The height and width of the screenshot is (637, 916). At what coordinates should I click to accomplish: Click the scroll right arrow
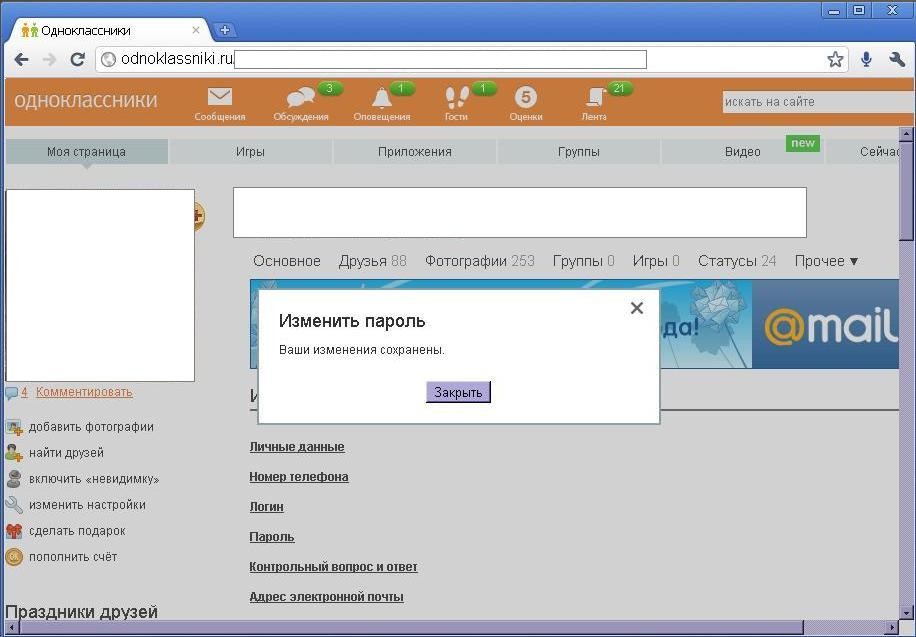(892, 628)
